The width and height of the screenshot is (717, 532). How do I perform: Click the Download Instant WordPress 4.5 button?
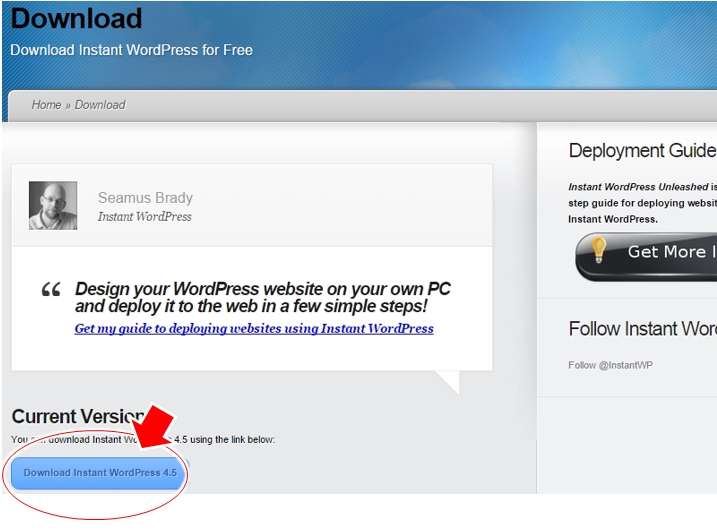(x=98, y=473)
